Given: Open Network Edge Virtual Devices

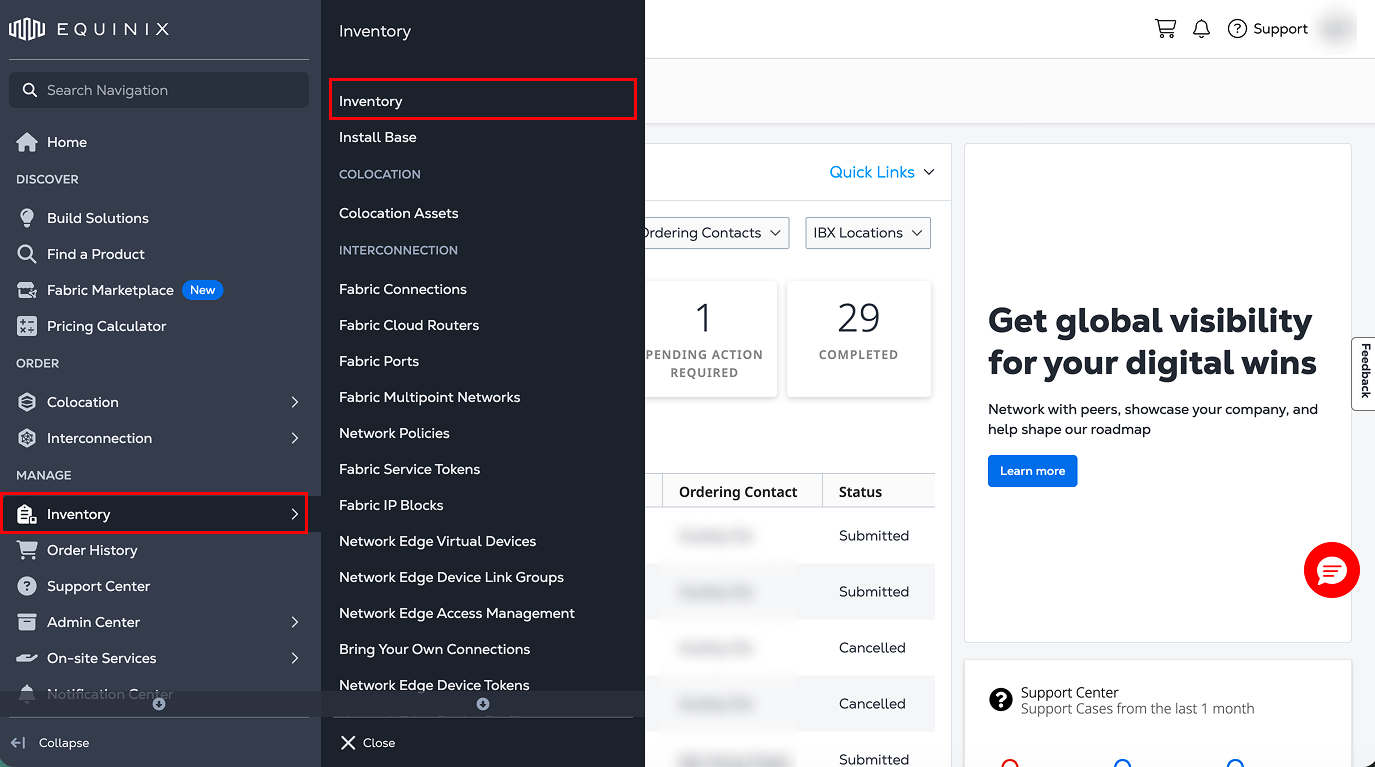Looking at the screenshot, I should [x=438, y=541].
